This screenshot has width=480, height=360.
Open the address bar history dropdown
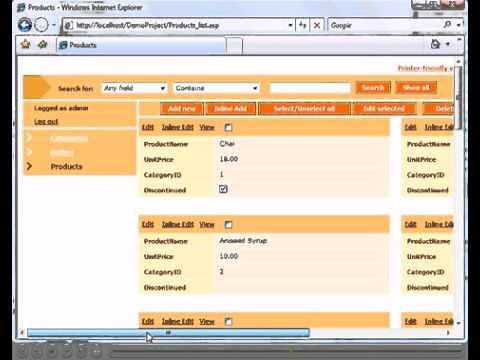tap(290, 25)
